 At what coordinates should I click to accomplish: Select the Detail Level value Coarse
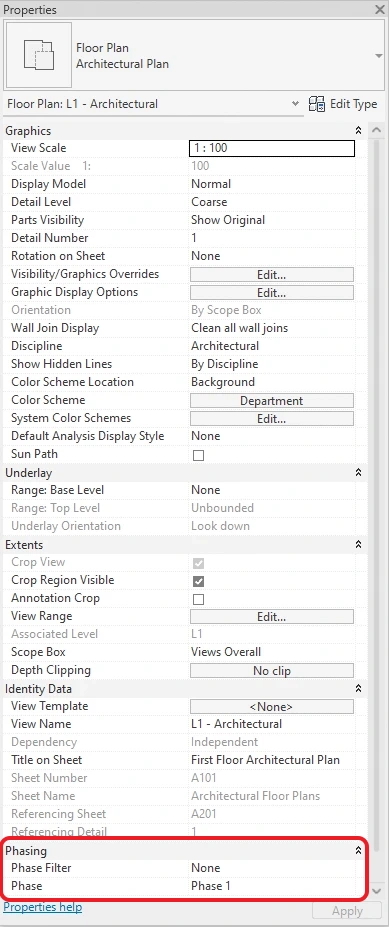209,202
